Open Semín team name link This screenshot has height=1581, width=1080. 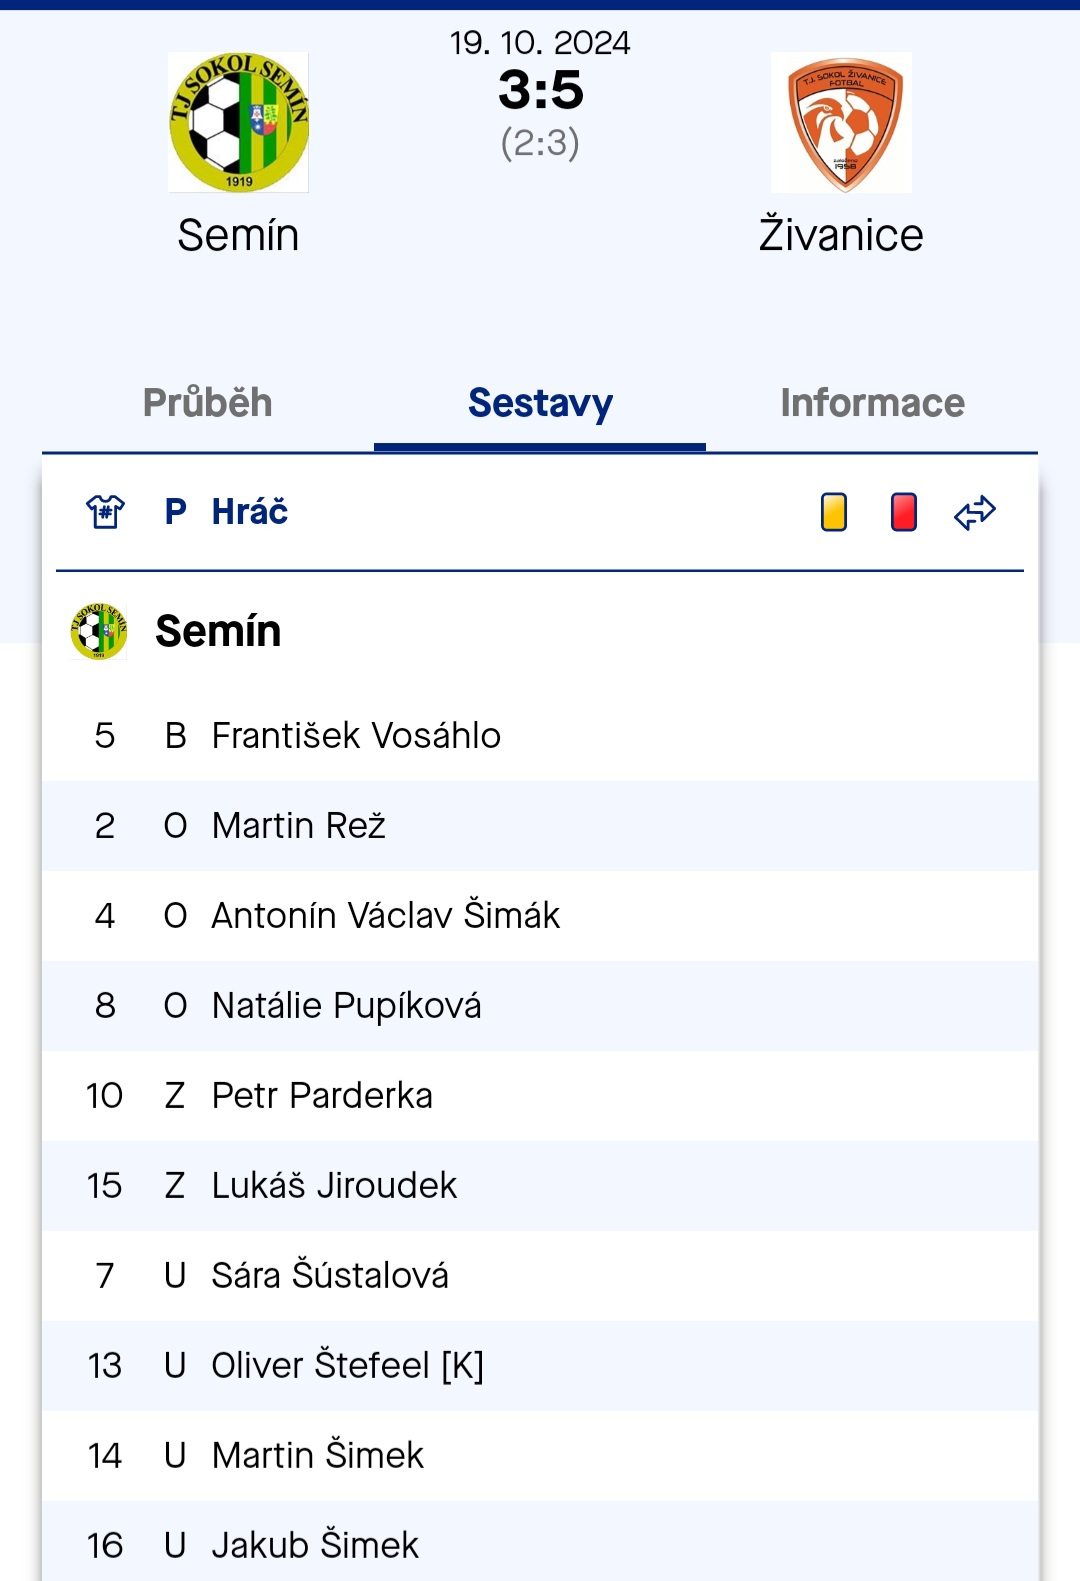(238, 235)
